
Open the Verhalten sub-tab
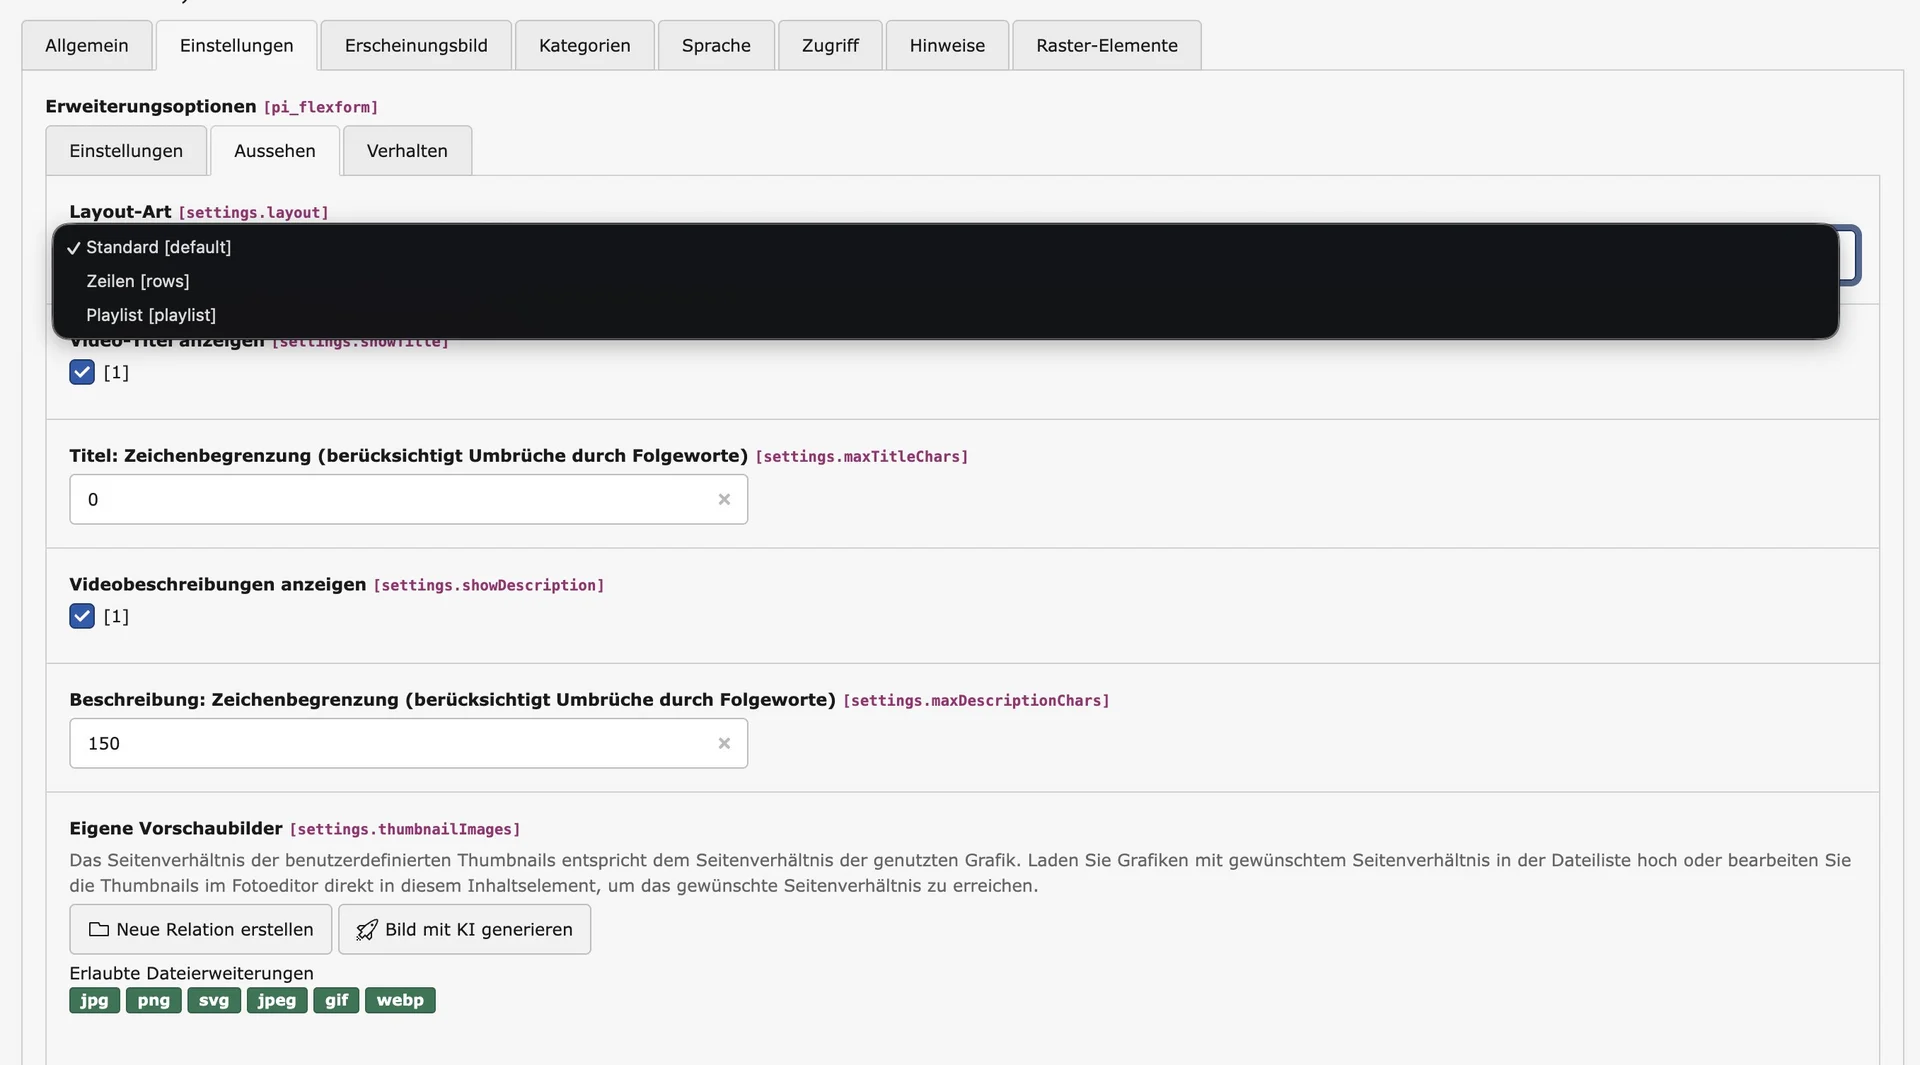click(406, 150)
